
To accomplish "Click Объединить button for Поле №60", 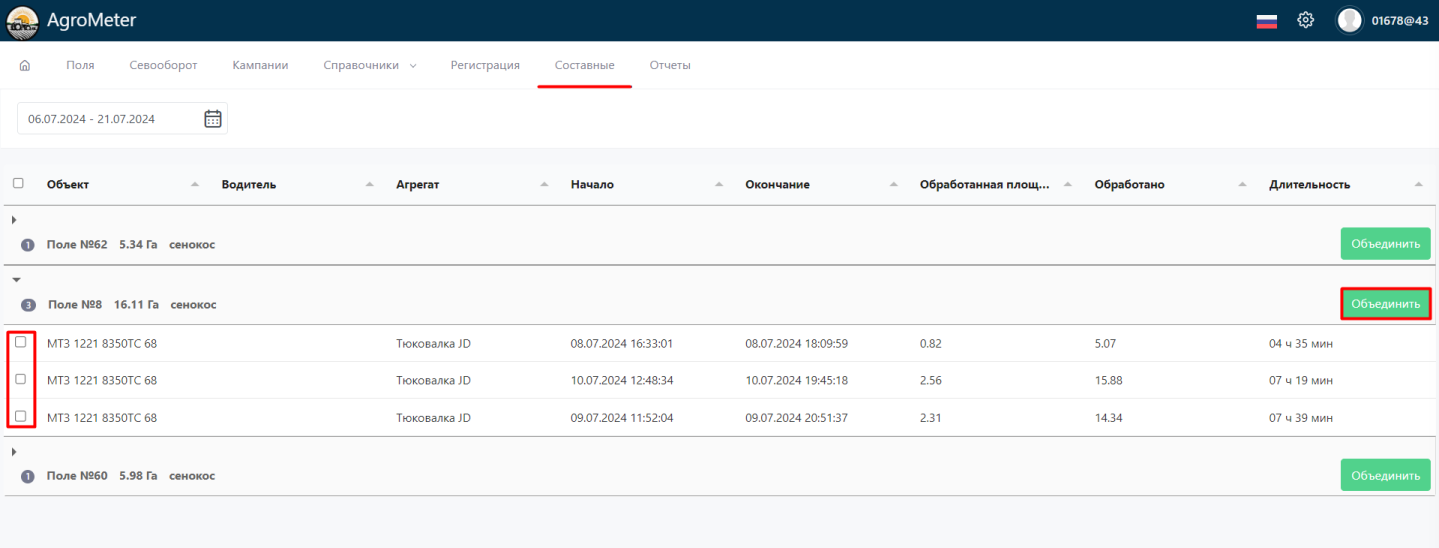I will point(1385,476).
